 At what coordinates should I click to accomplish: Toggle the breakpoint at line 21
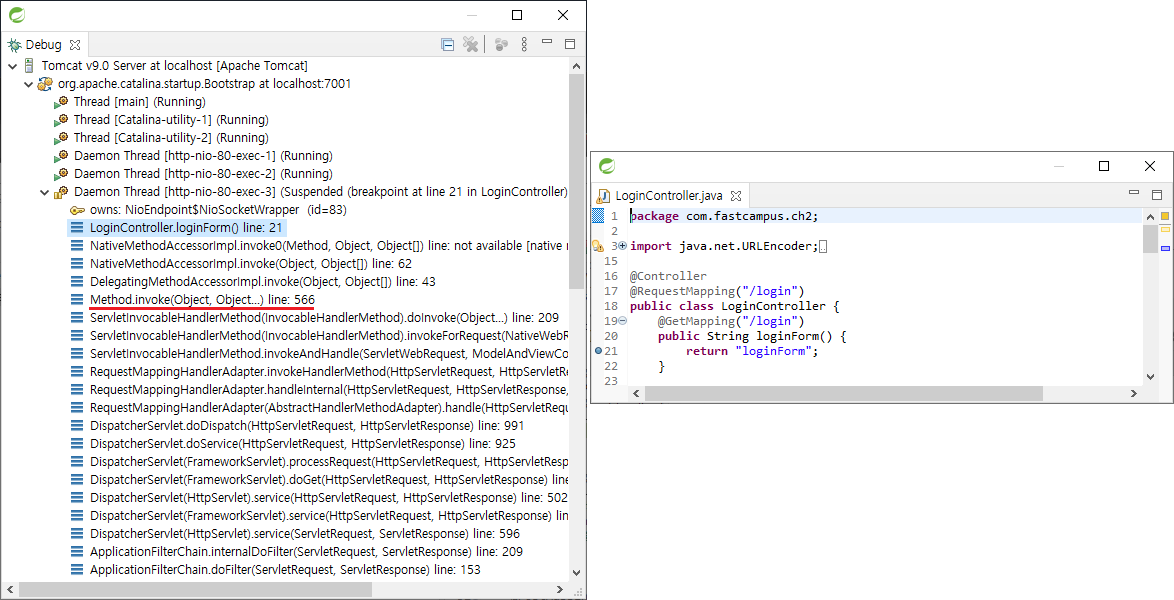pyautogui.click(x=598, y=351)
